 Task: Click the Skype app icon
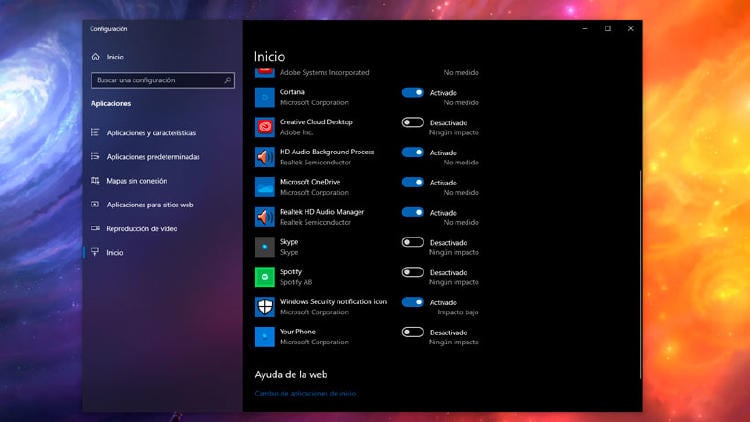264,247
